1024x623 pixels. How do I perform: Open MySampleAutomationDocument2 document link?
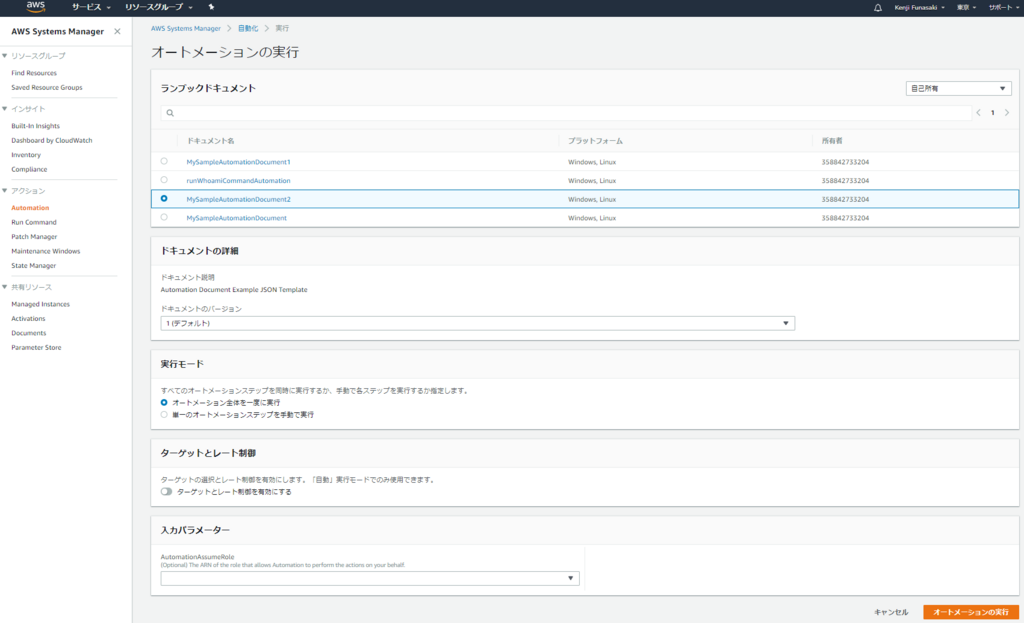pyautogui.click(x=238, y=199)
